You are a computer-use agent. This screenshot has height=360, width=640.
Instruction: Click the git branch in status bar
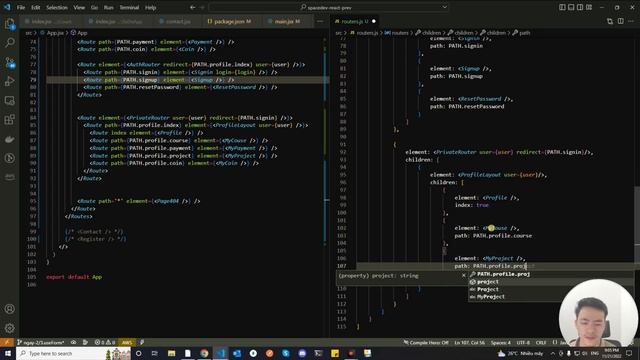(x=41, y=342)
